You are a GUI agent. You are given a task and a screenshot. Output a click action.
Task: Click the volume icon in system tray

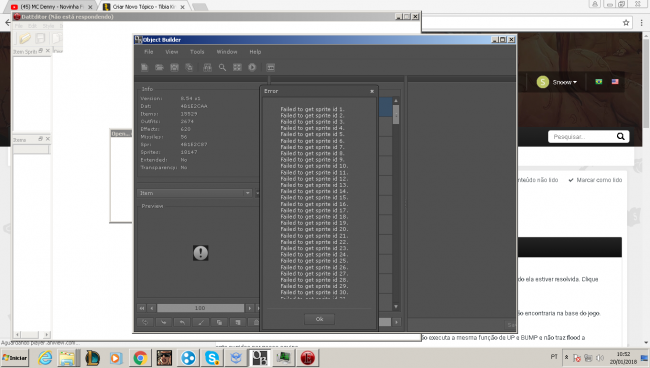pos(599,358)
